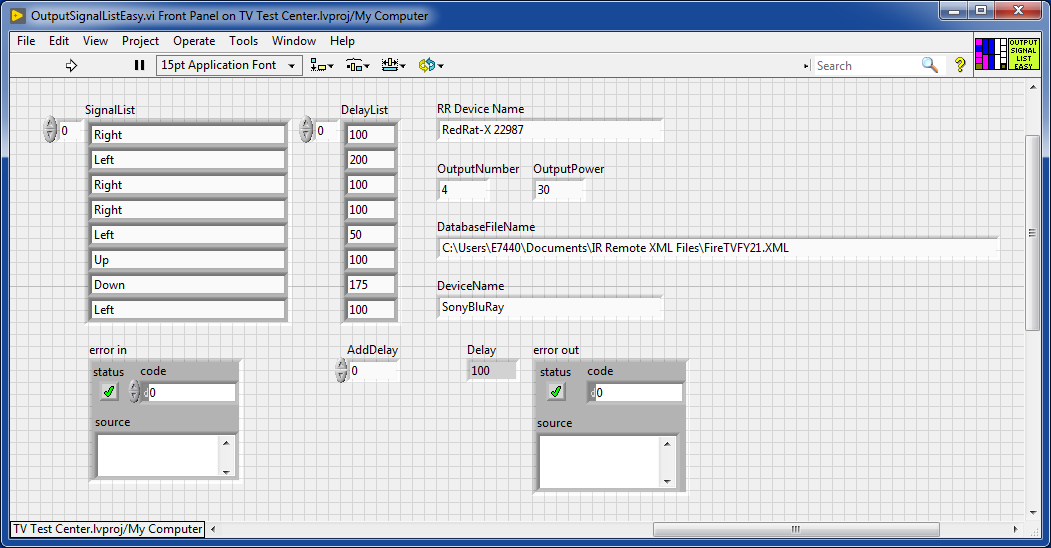Open the Project menu
The height and width of the screenshot is (548, 1051).
tap(140, 41)
